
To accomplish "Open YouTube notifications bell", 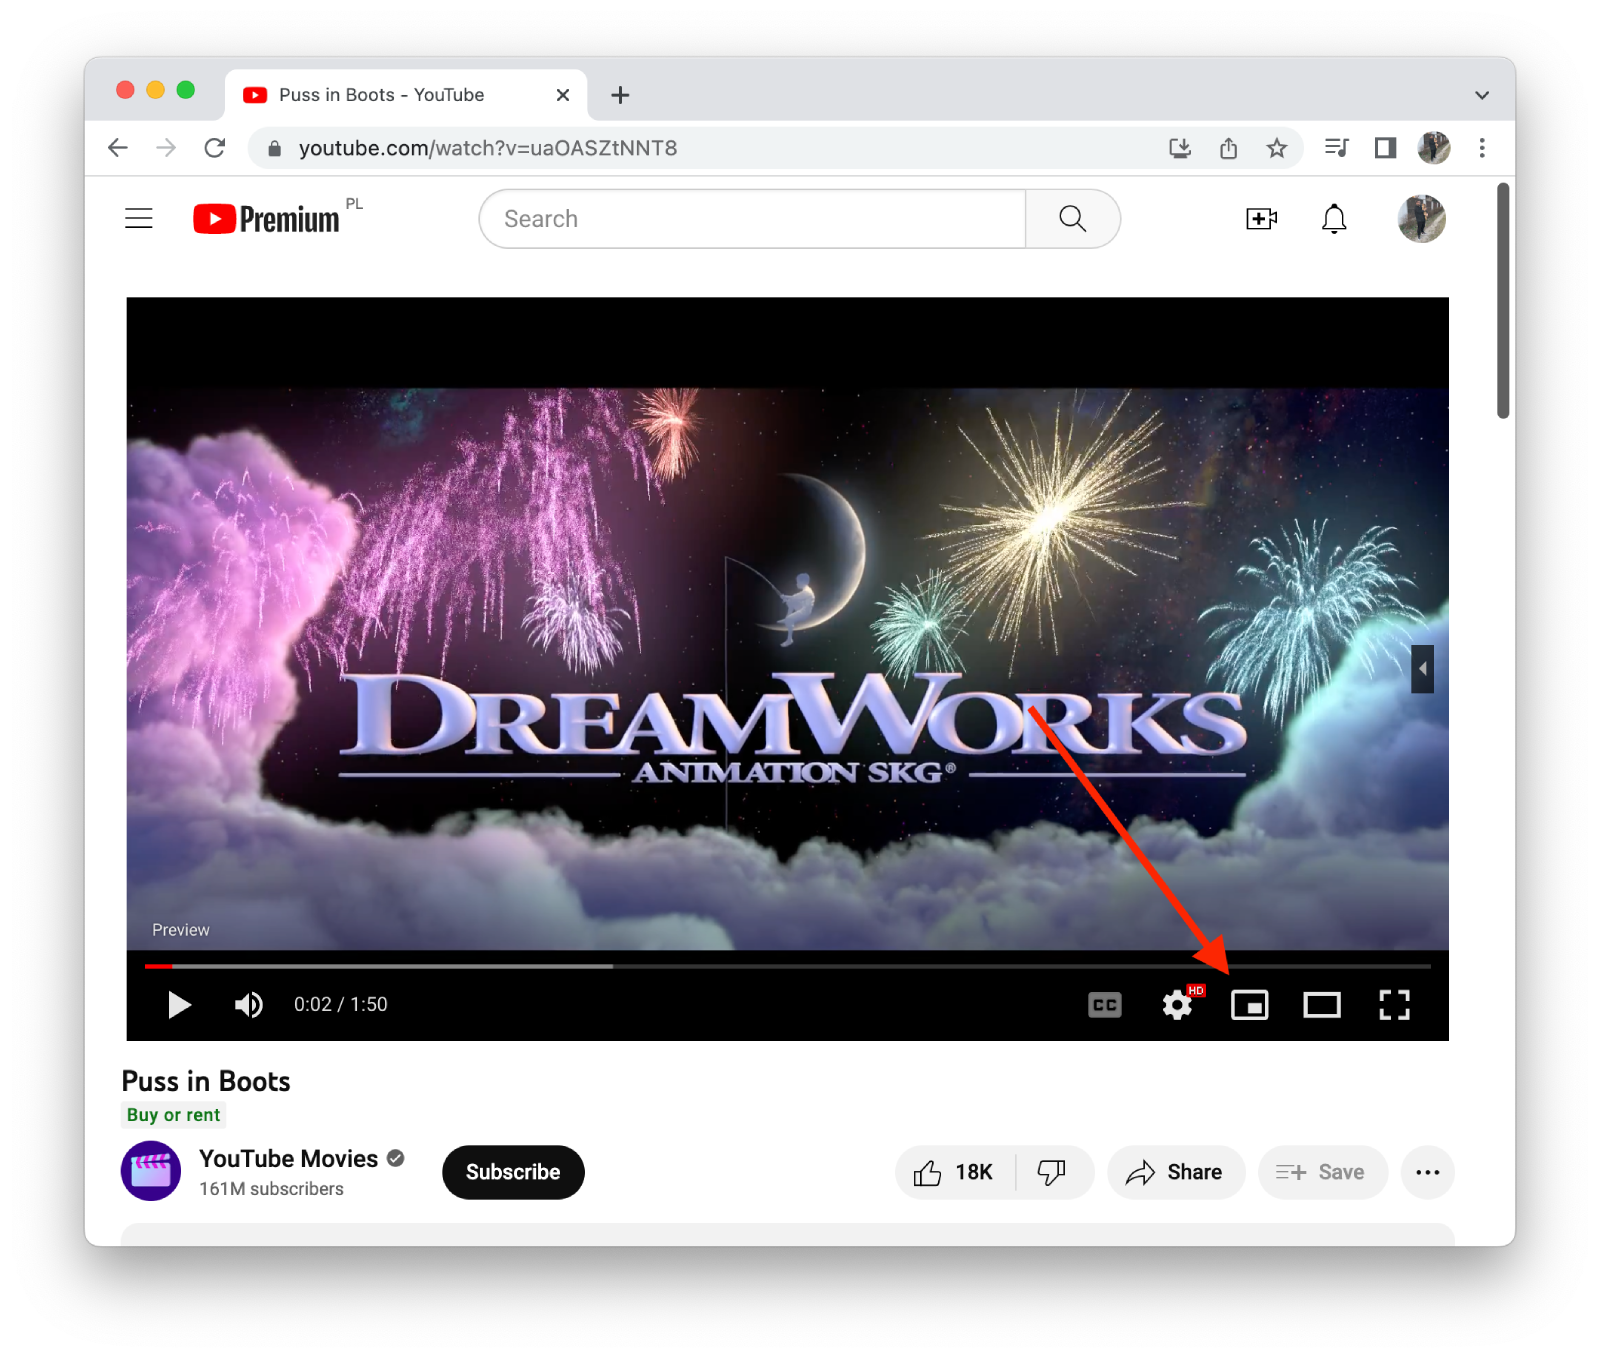I will [x=1334, y=218].
